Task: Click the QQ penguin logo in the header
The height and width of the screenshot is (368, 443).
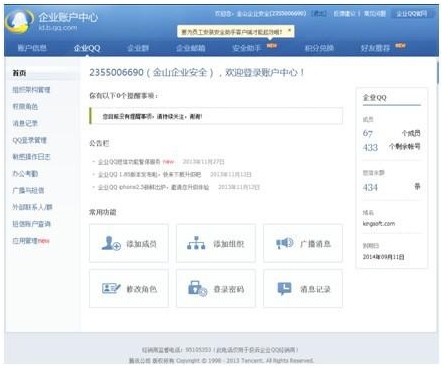Action: click(19, 21)
